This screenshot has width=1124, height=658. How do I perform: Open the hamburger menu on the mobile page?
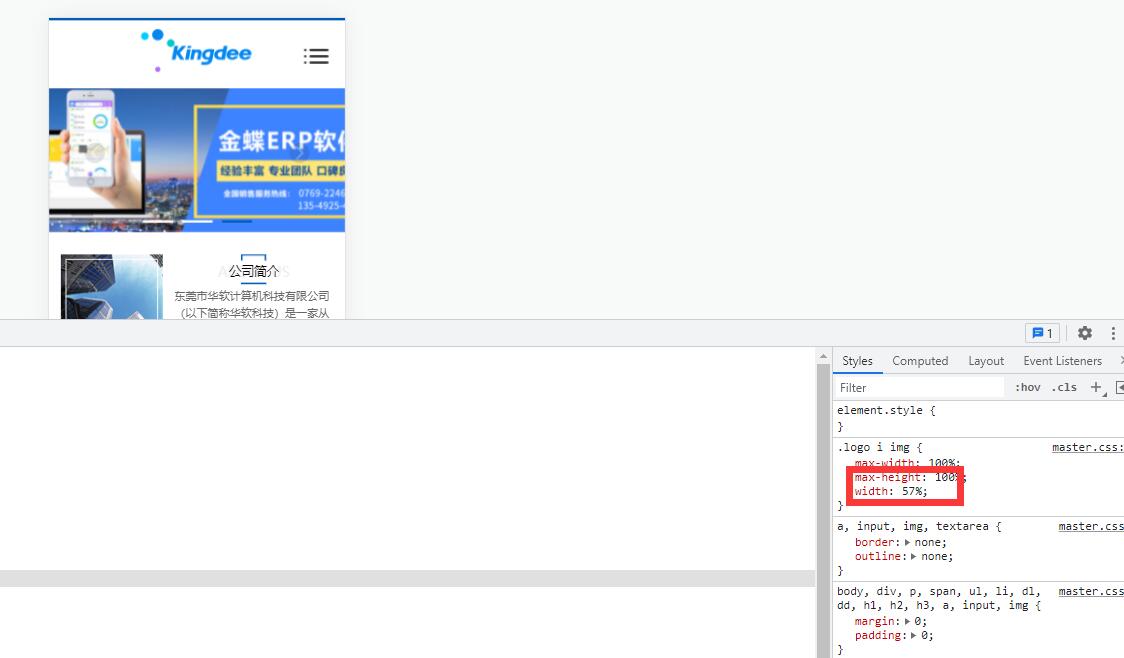316,56
